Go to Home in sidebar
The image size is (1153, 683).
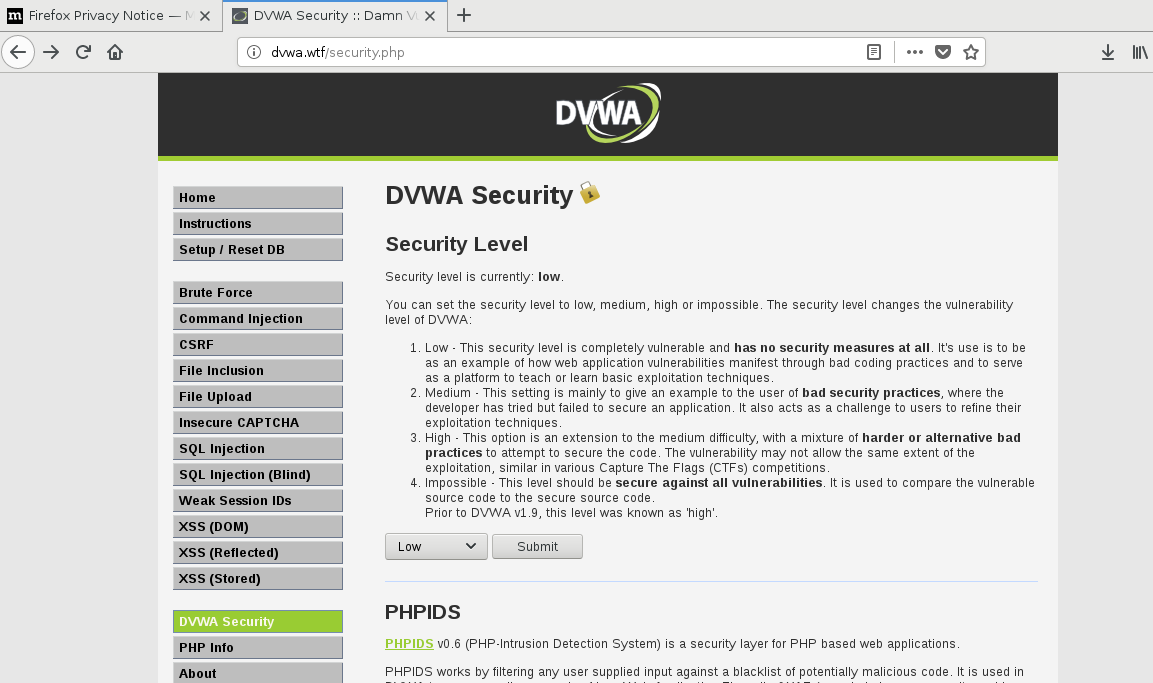click(x=258, y=198)
